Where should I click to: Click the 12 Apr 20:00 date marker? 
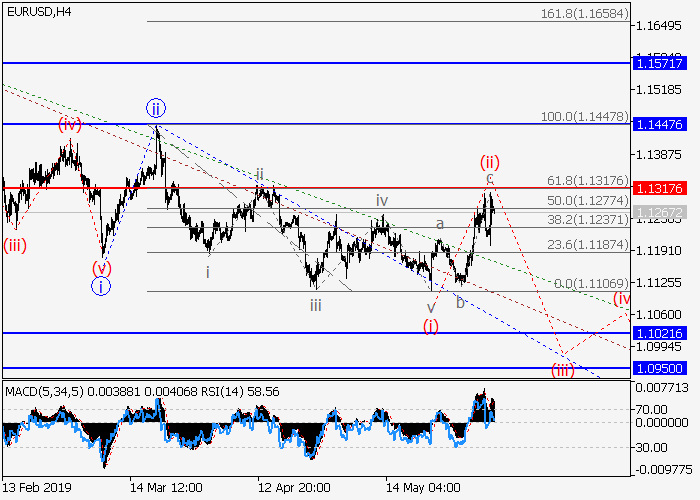coord(294,487)
